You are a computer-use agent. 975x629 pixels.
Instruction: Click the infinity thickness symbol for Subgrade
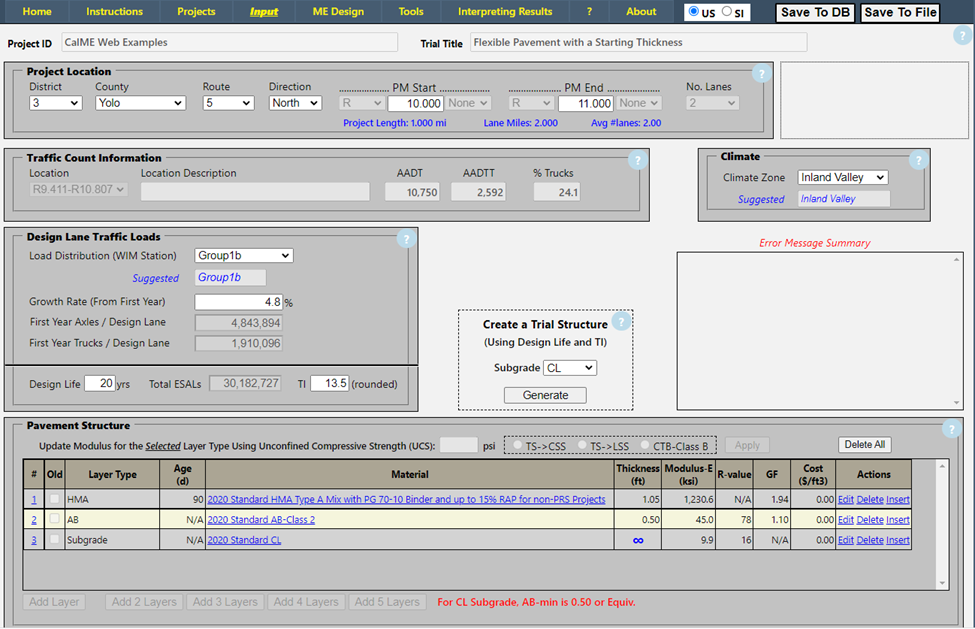[x=638, y=540]
